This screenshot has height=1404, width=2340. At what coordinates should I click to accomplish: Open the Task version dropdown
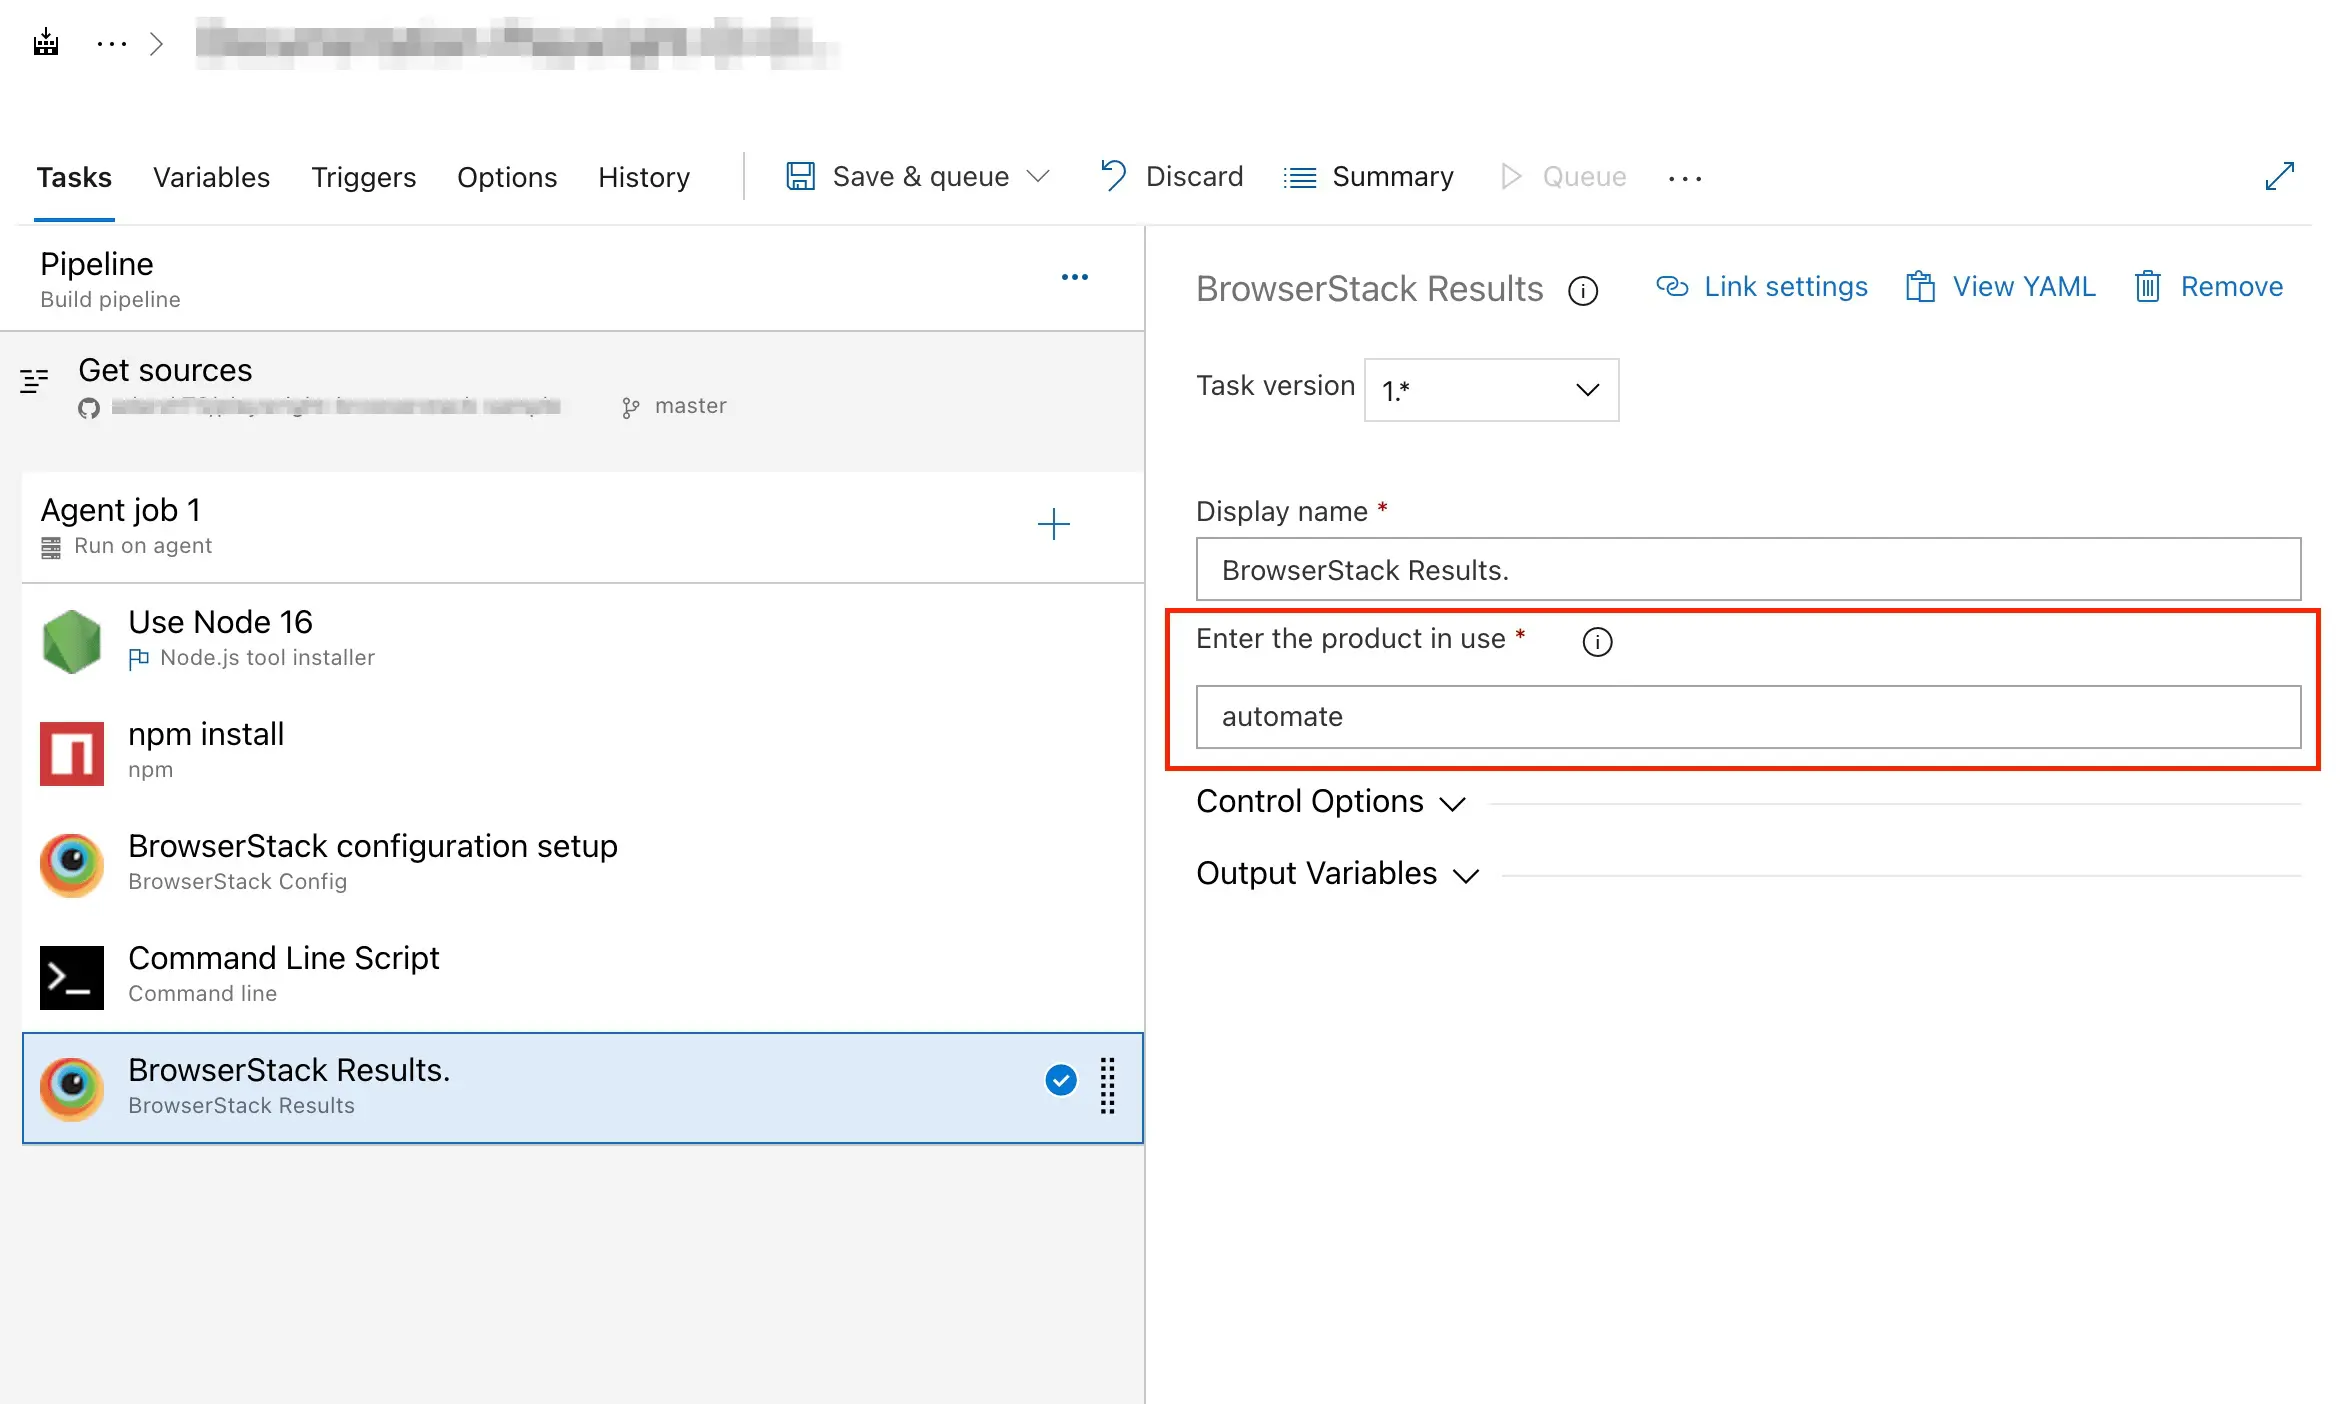tap(1490, 390)
